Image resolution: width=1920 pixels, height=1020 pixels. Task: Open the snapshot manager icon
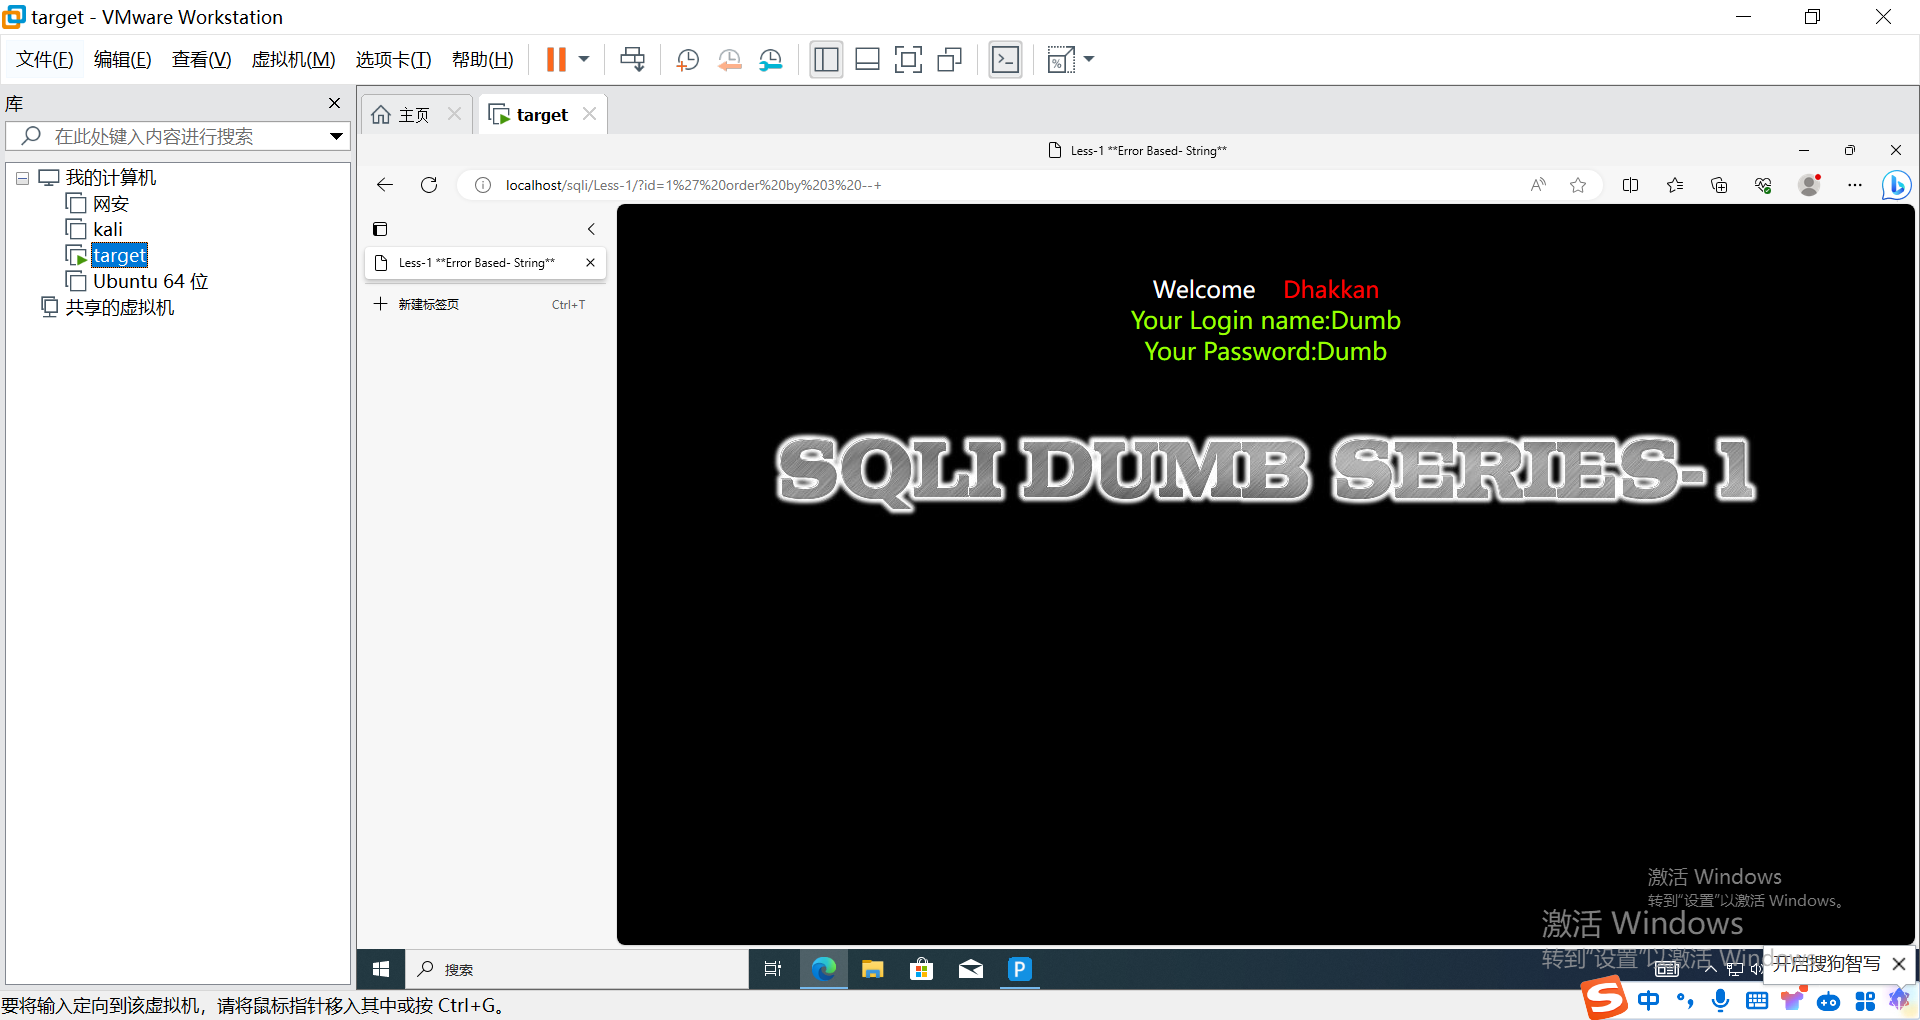(770, 60)
